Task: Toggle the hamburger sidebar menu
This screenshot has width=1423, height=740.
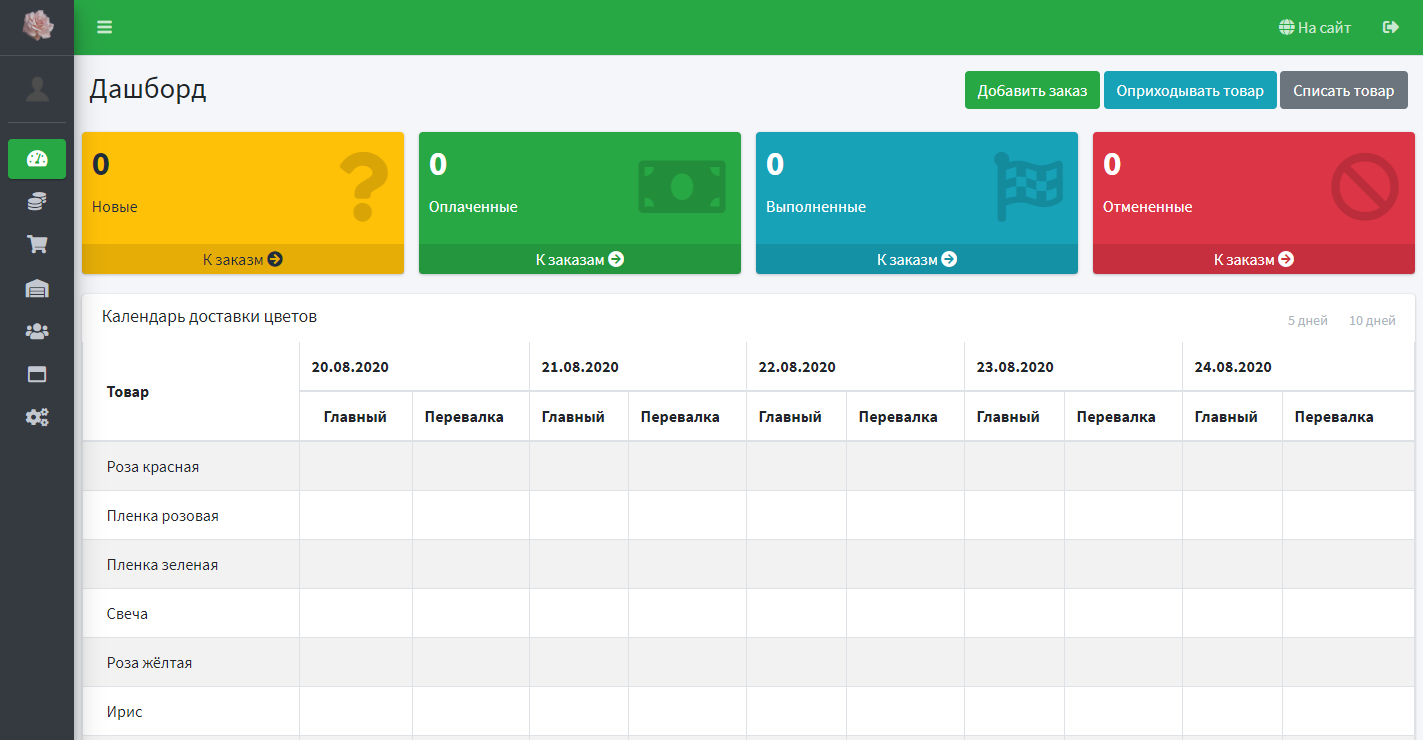Action: point(104,27)
